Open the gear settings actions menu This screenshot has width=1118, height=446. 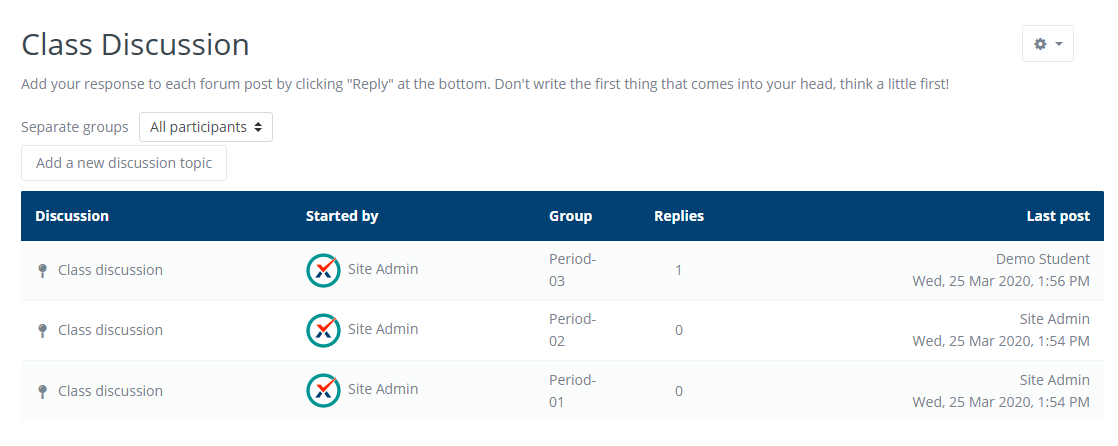(x=1047, y=44)
